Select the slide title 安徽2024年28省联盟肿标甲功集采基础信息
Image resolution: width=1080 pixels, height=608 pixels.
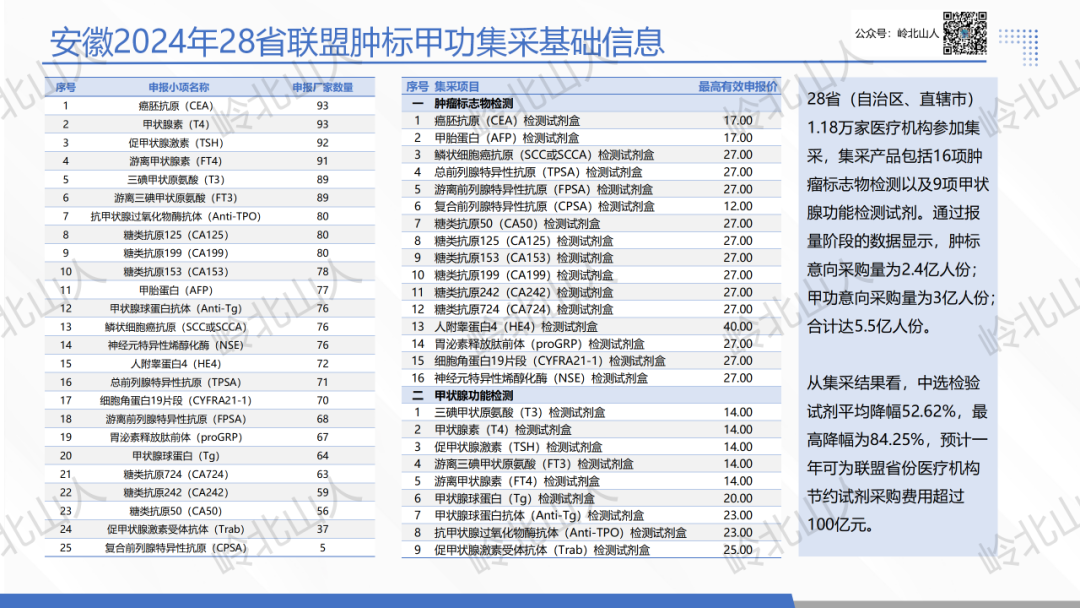[357, 42]
